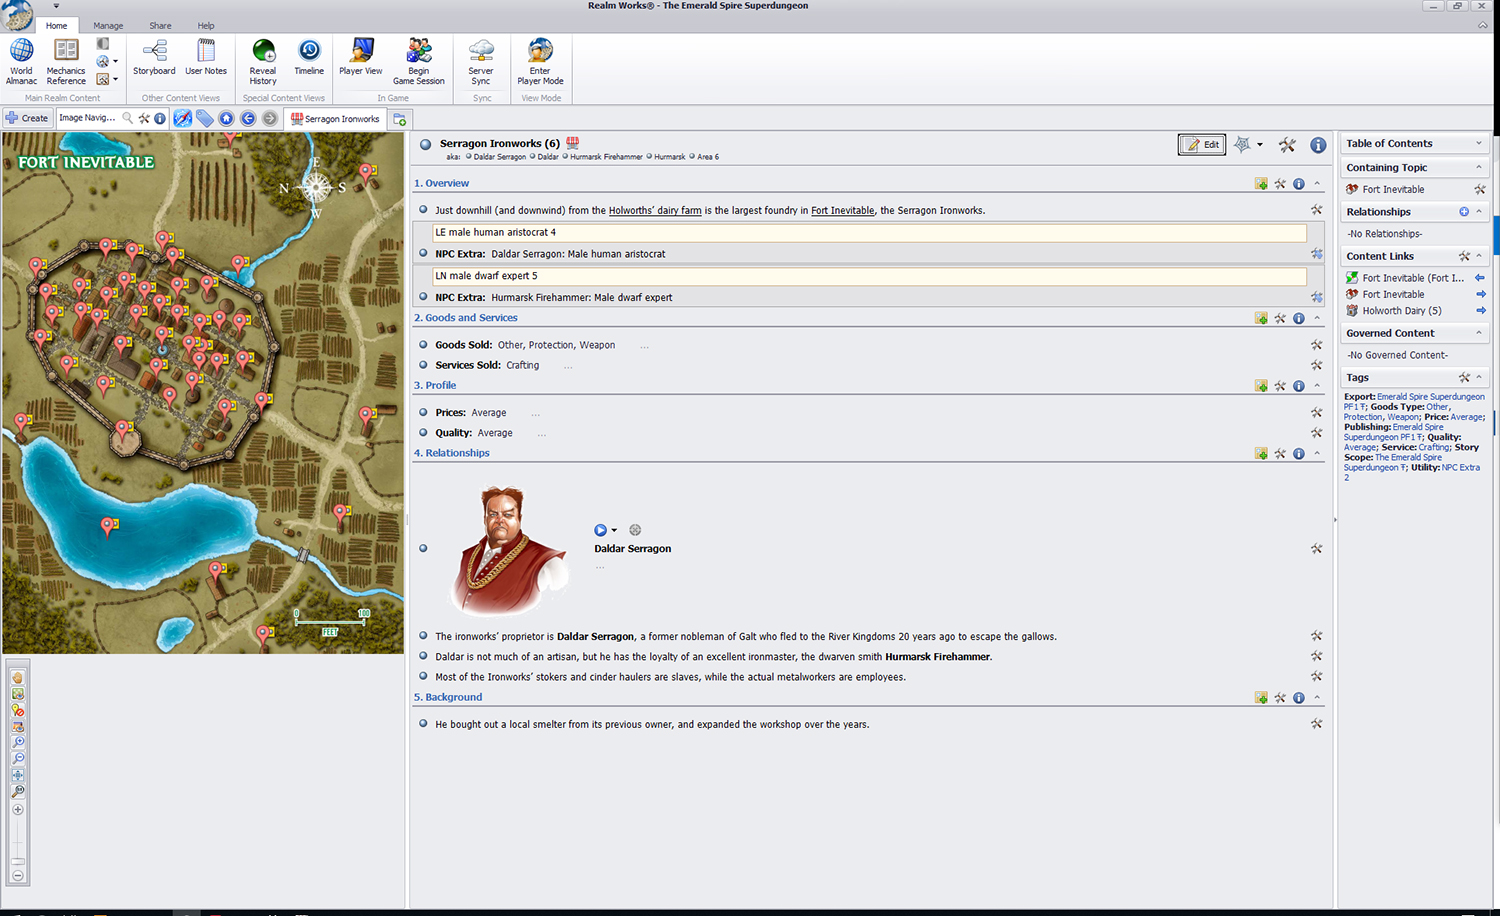
Task: Toggle reveal circle for Prices
Action: [x=423, y=412]
